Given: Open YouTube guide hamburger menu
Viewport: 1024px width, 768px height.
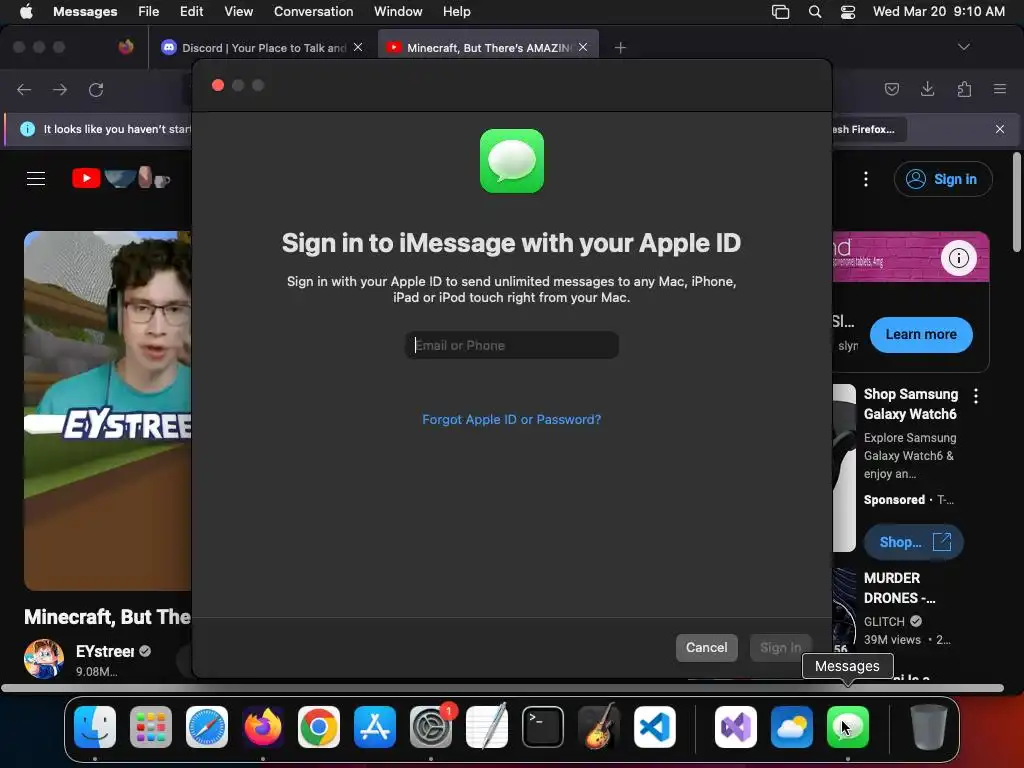Looking at the screenshot, I should [36, 179].
